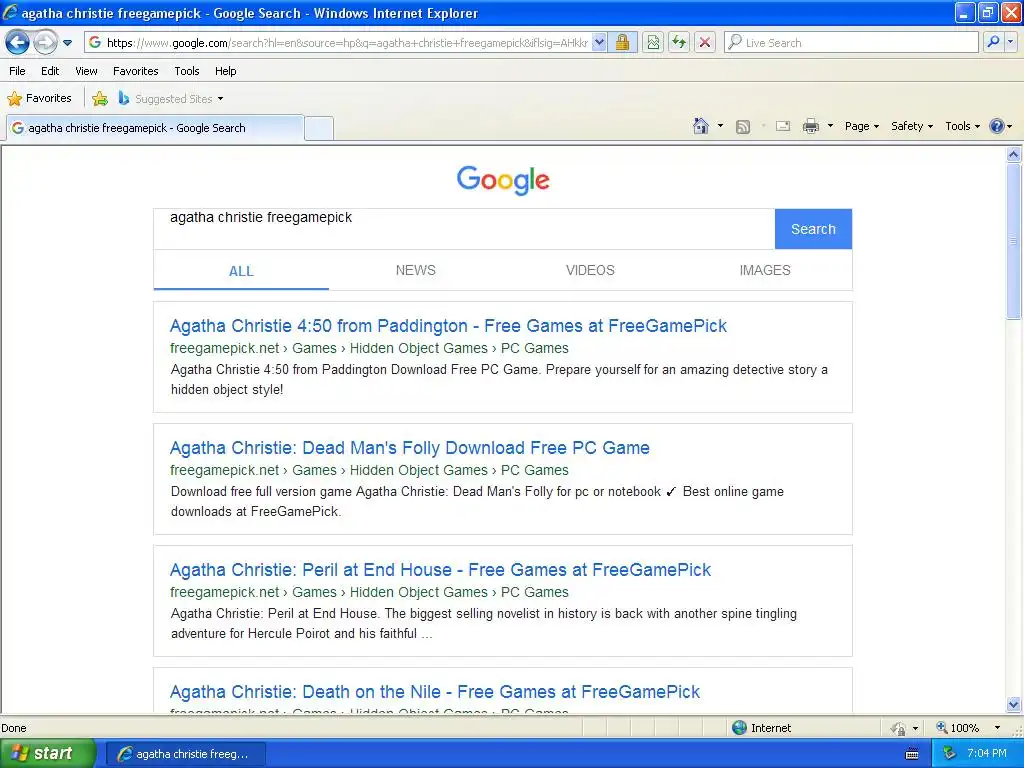Open the Page command bar menu
This screenshot has height=768, width=1024.
(x=861, y=127)
